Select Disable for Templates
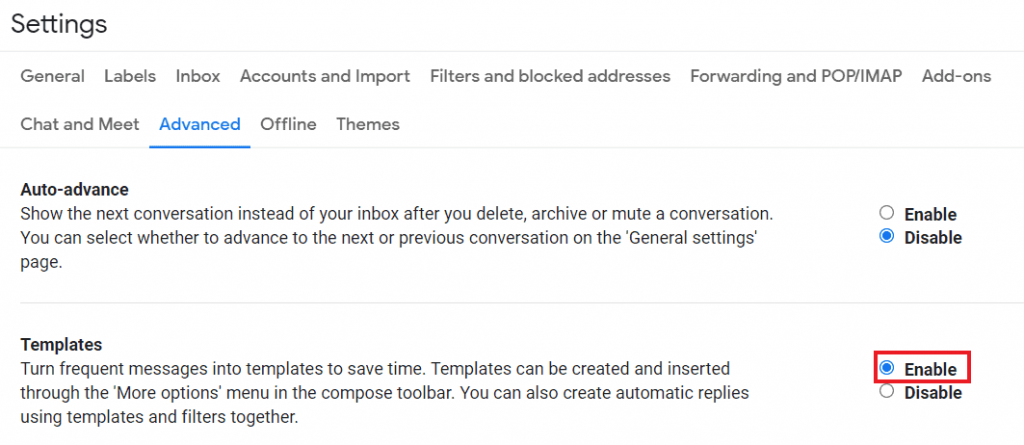The height and width of the screenshot is (445, 1024). (886, 393)
